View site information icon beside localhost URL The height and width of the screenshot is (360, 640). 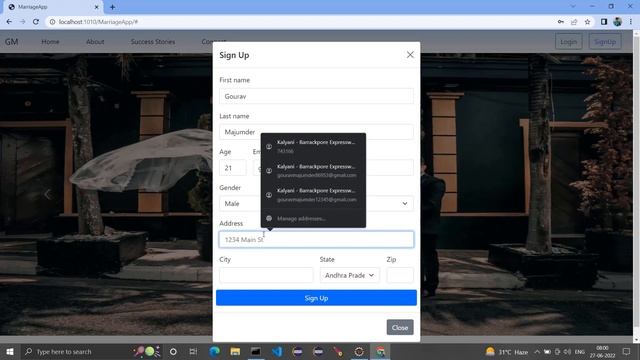pyautogui.click(x=52, y=22)
